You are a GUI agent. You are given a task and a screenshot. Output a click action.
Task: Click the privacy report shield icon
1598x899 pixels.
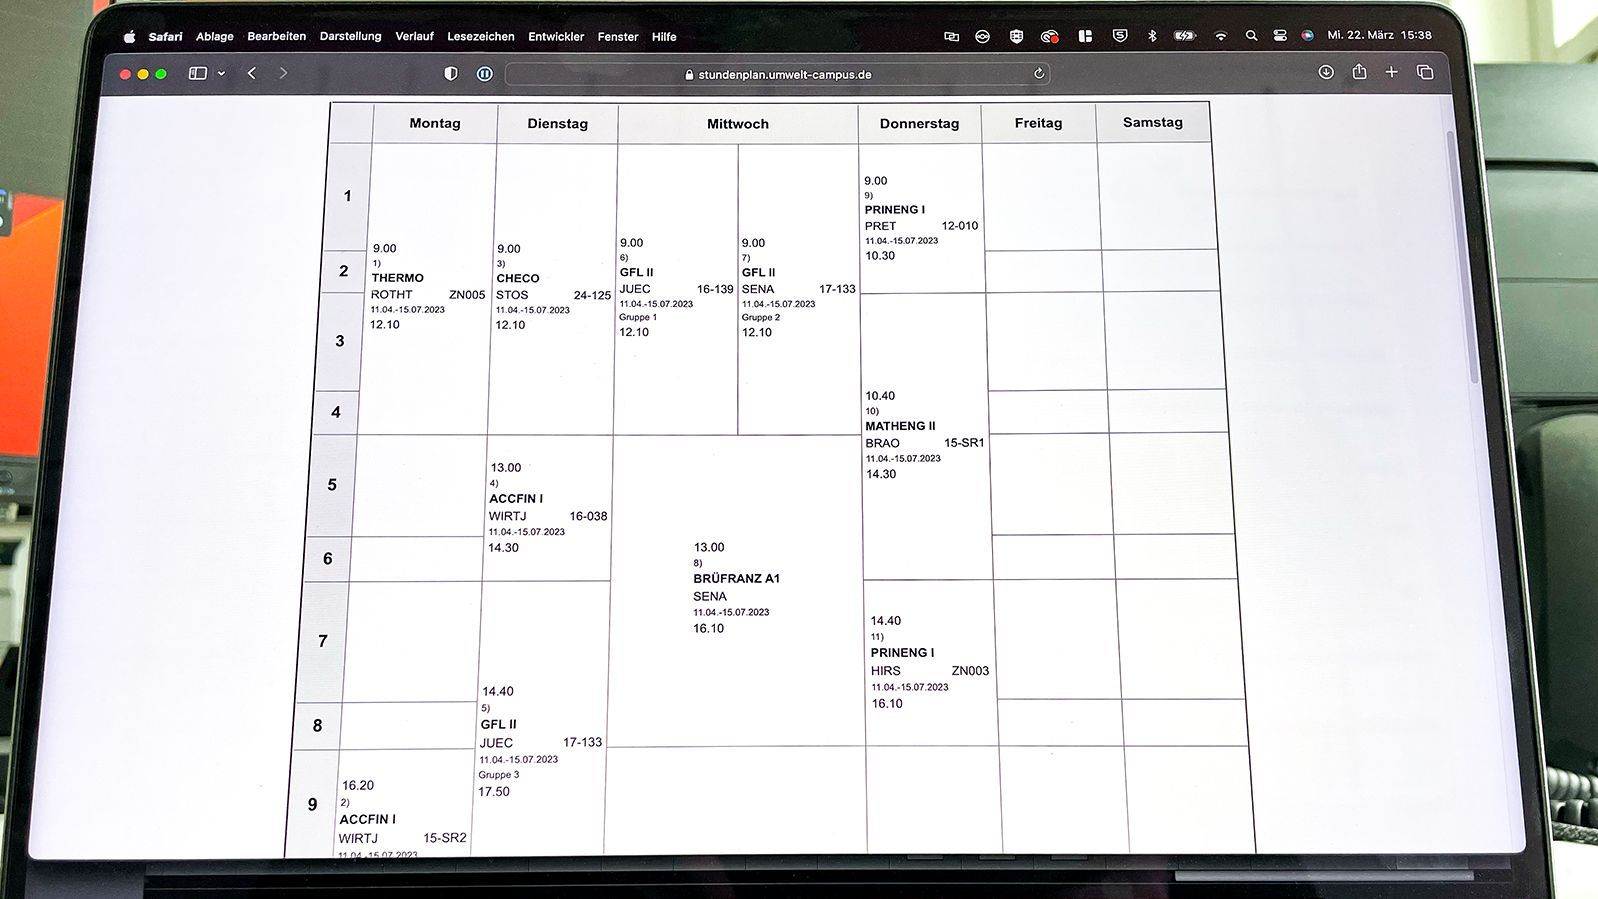point(451,74)
